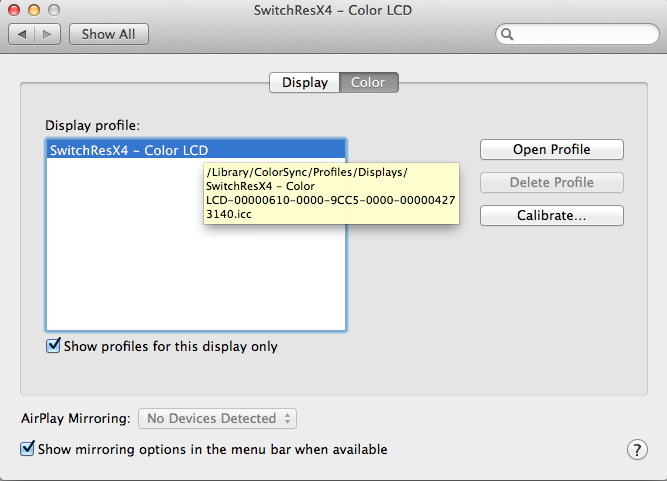The width and height of the screenshot is (667, 481).
Task: Click the magnifying glass search icon
Action: (507, 34)
